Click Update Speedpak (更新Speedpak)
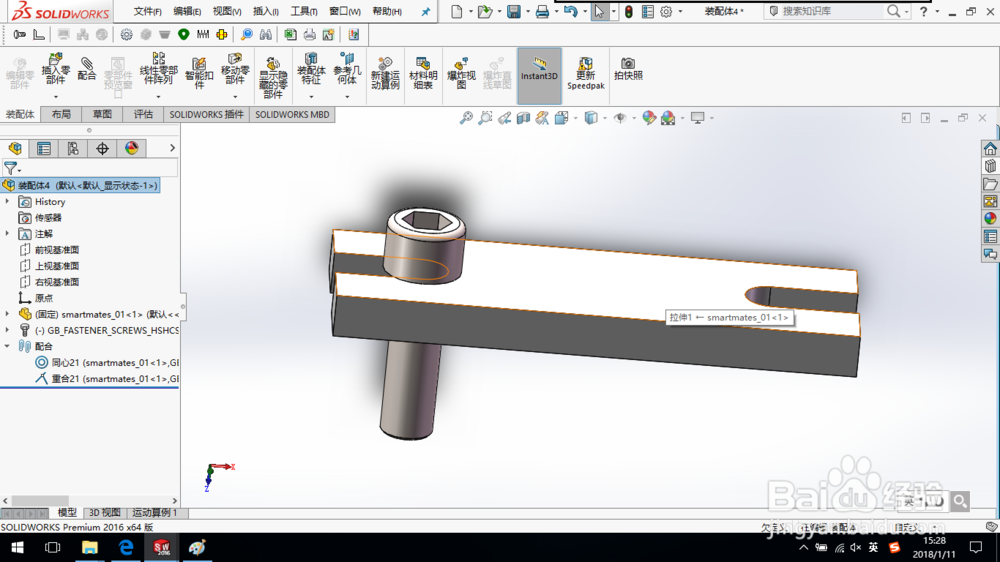This screenshot has width=1000, height=562. [585, 73]
